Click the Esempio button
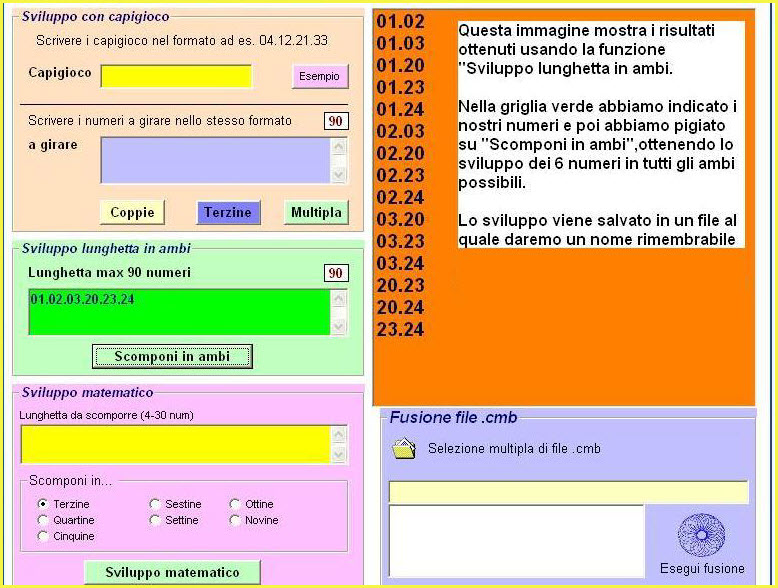 click(x=320, y=76)
